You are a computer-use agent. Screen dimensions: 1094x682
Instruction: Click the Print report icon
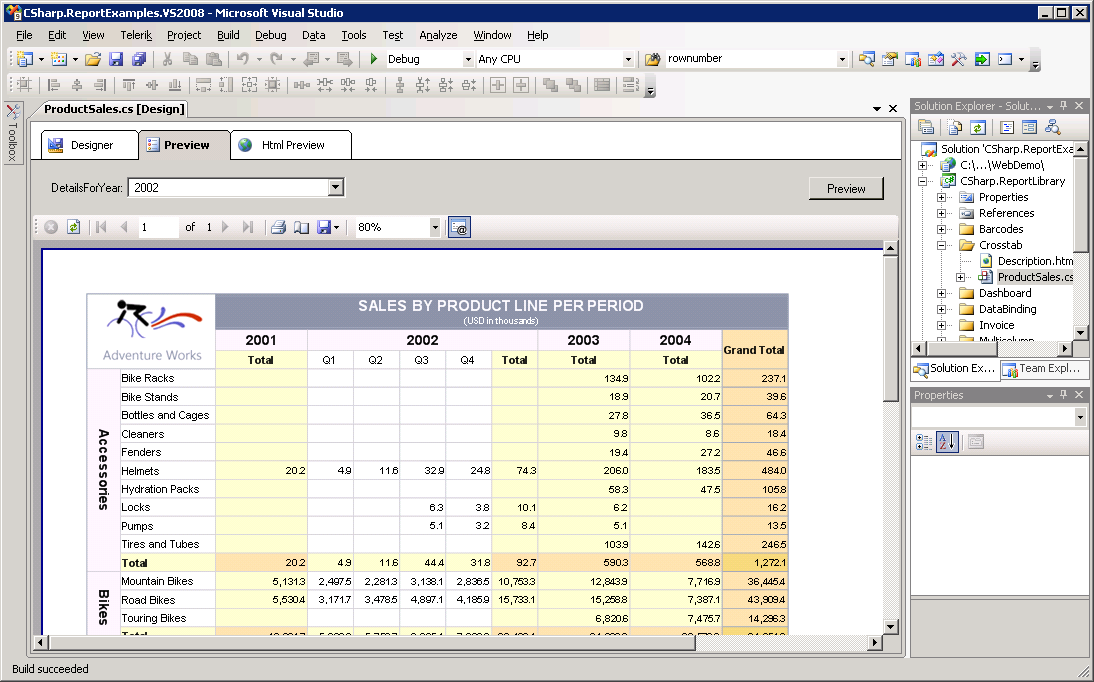tap(279, 228)
